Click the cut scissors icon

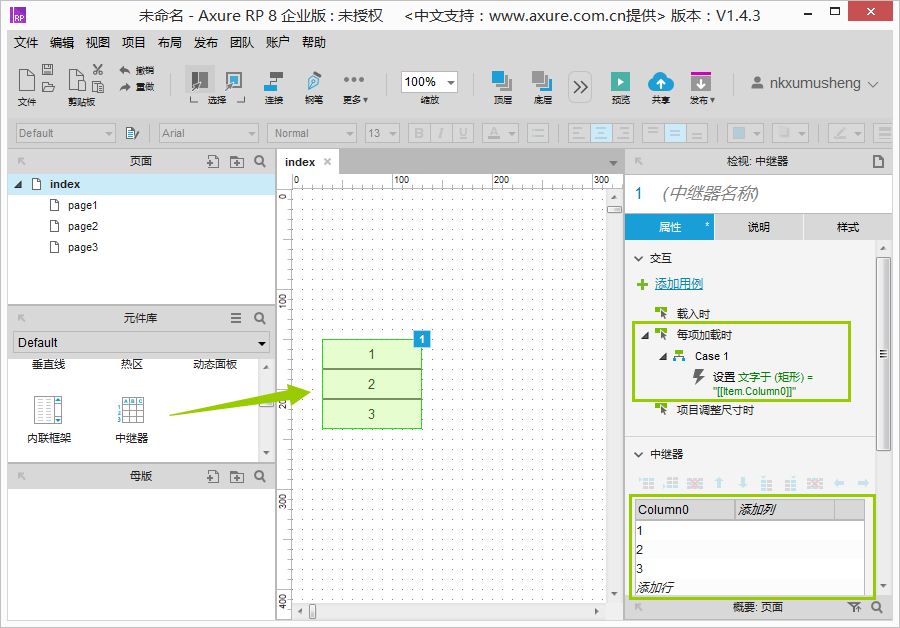[98, 69]
